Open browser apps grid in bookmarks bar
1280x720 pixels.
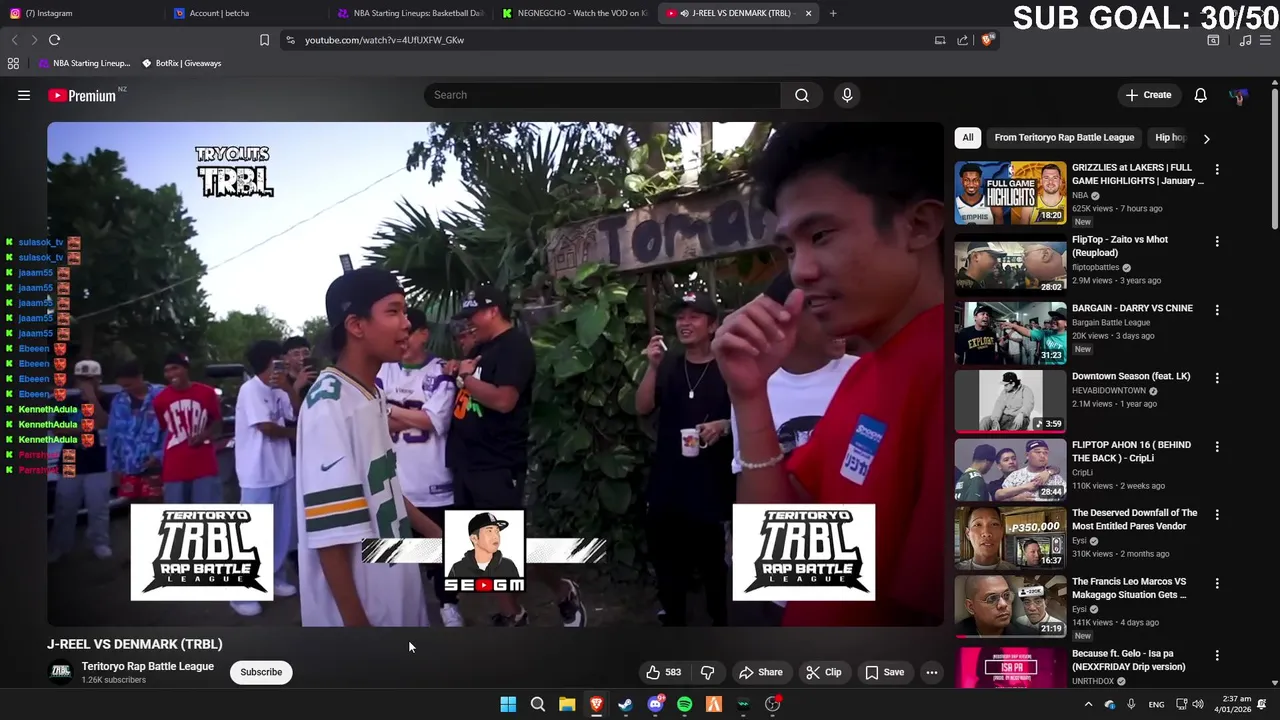(13, 63)
